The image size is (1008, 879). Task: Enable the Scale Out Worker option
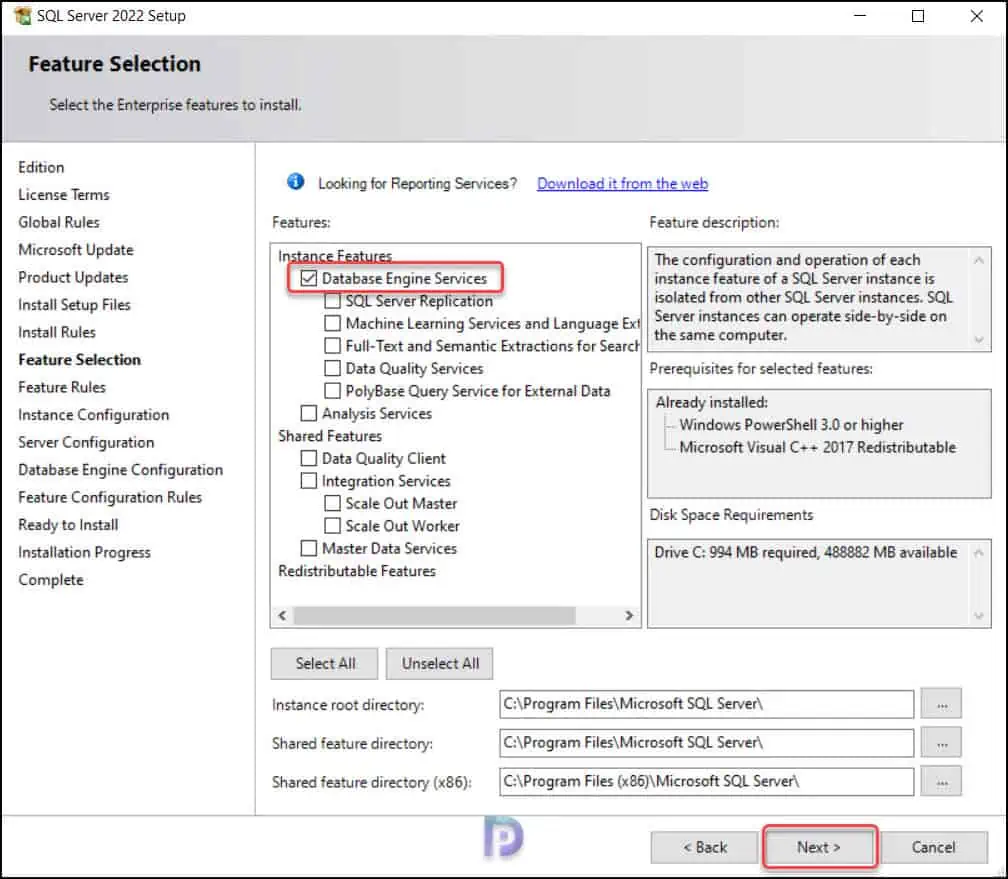tap(332, 526)
